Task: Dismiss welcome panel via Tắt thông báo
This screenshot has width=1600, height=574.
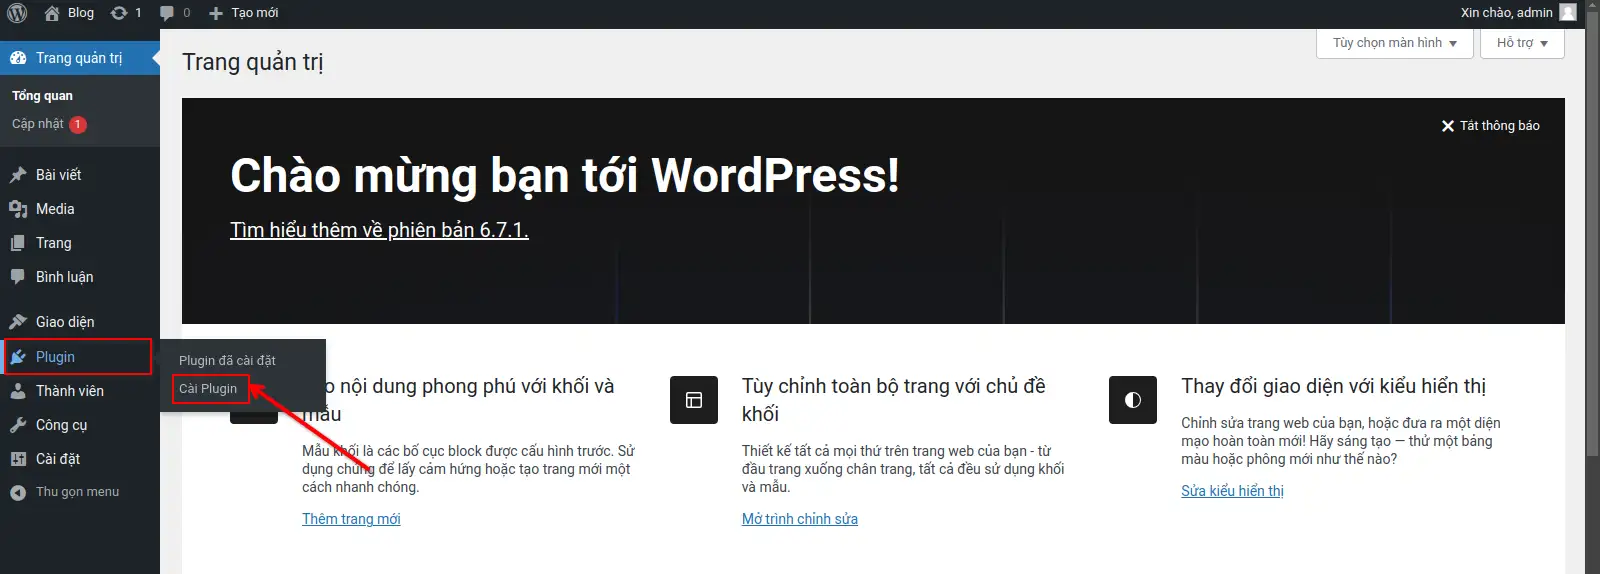Action: (1490, 126)
